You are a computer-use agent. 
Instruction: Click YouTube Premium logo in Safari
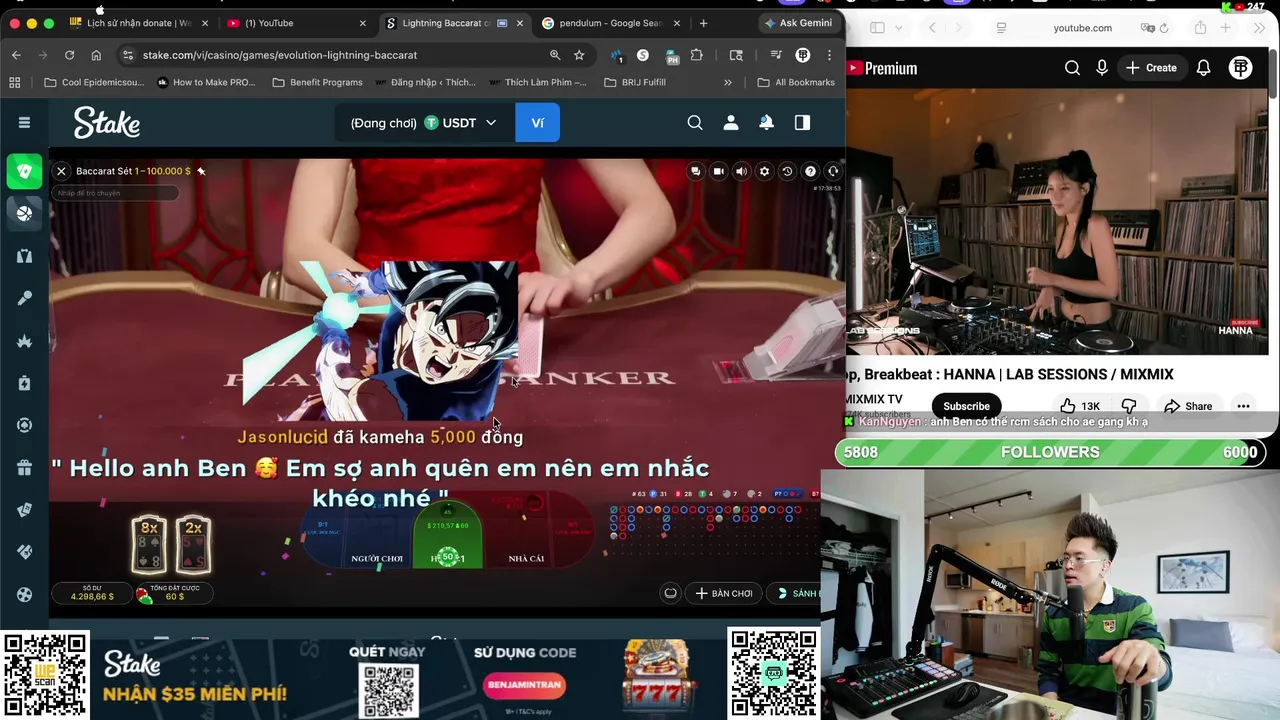pos(882,68)
